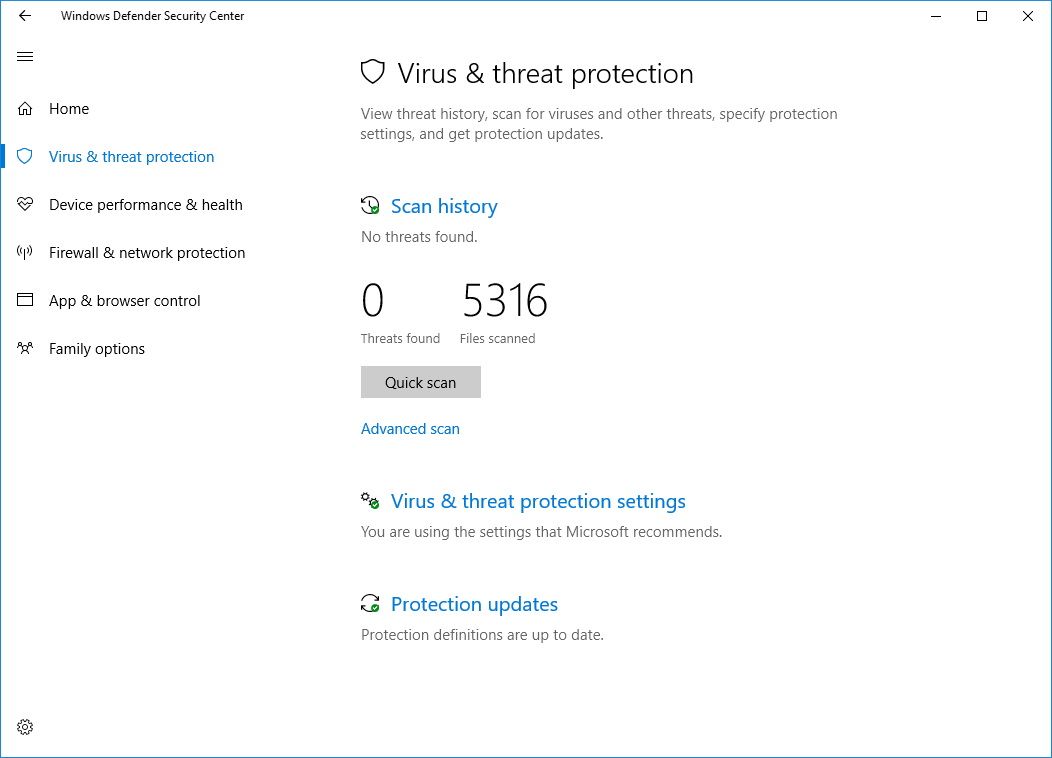Click the App & browser window icon
1052x758 pixels.
(25, 300)
